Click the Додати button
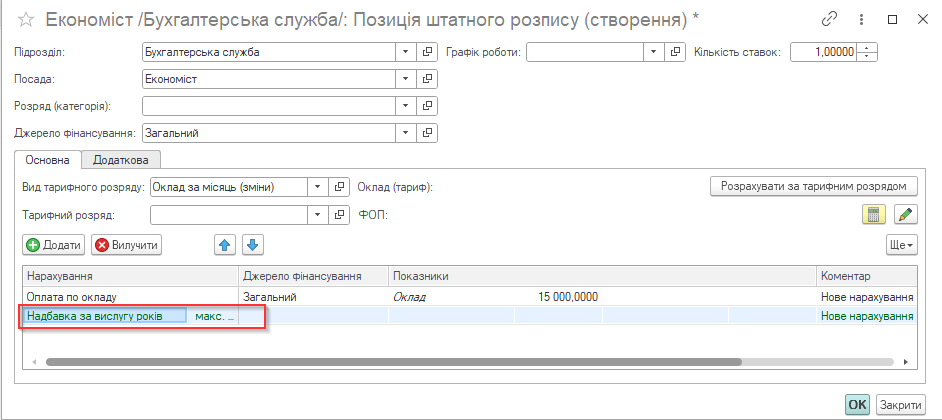Screen dimensions: 942x420 click(x=53, y=245)
